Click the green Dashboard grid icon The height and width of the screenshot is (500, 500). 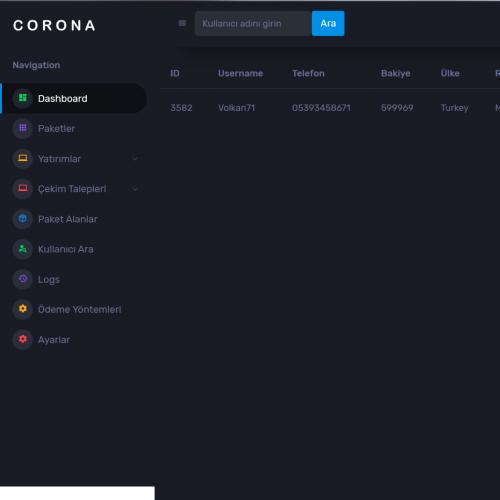[23, 98]
